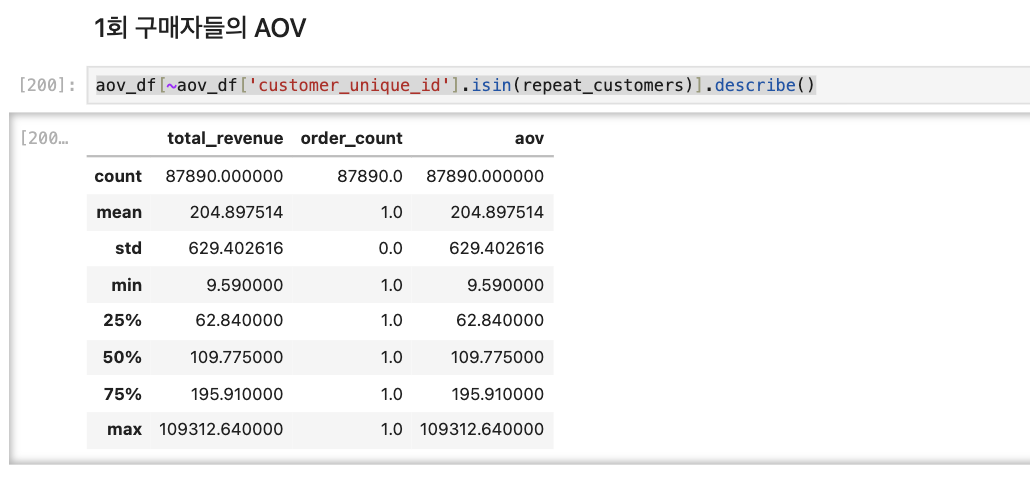Click the min row label

pos(126,285)
